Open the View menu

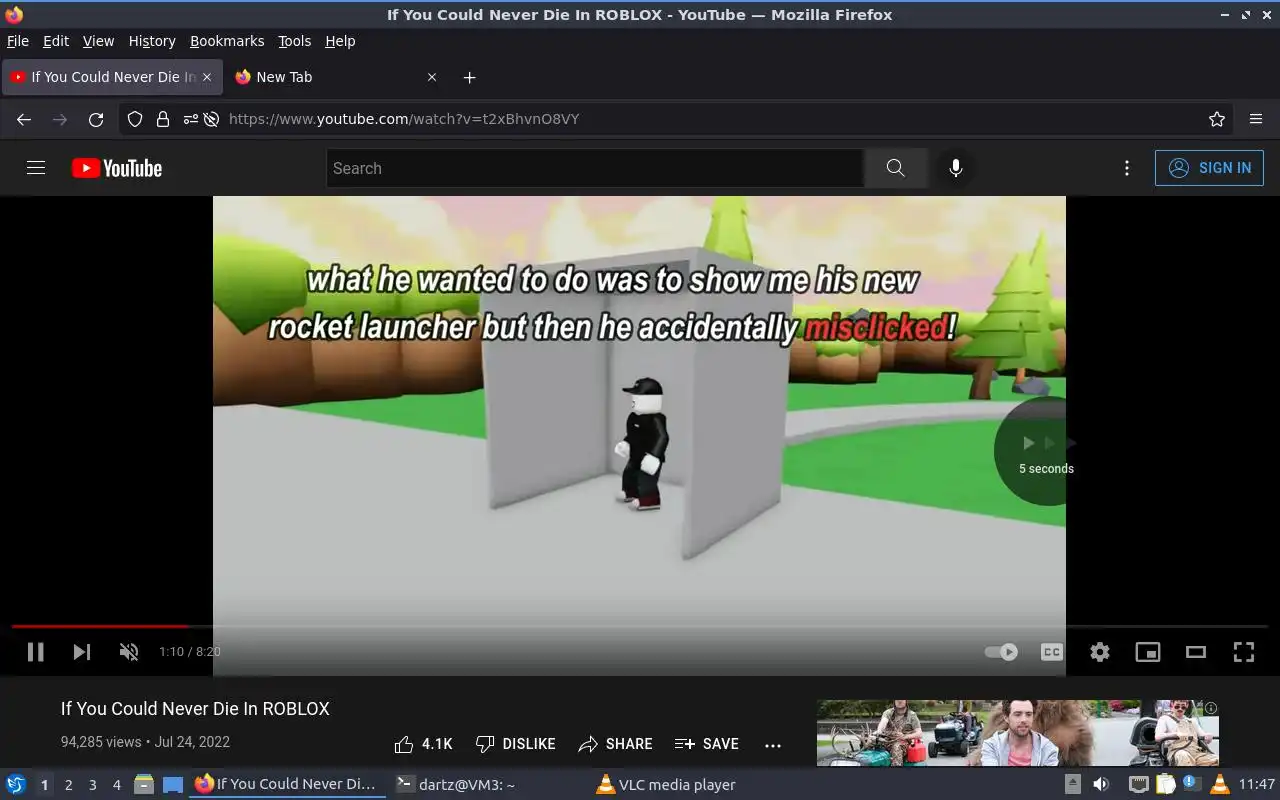tap(98, 41)
